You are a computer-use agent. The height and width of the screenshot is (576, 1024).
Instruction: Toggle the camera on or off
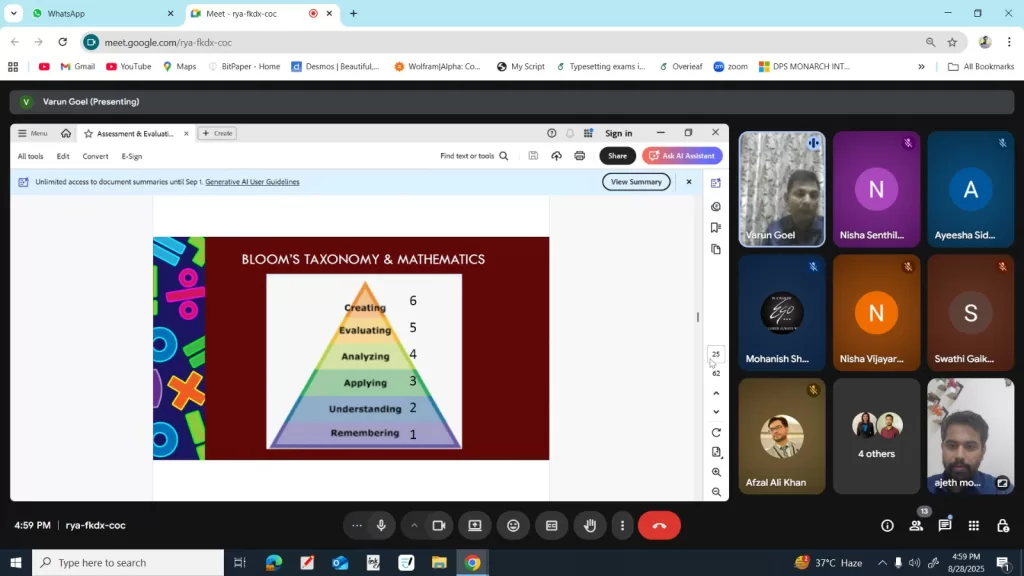point(439,526)
